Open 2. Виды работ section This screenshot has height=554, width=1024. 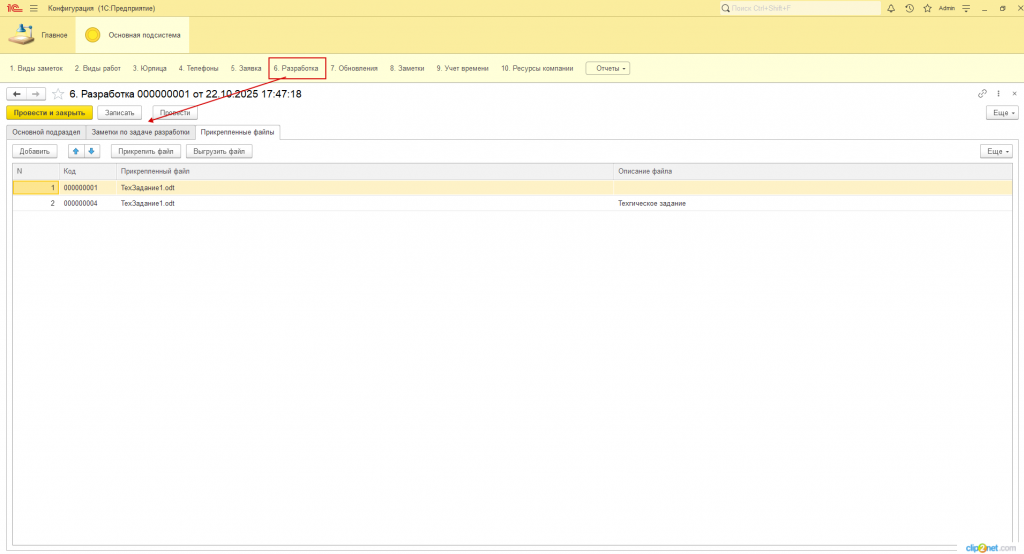pos(98,69)
